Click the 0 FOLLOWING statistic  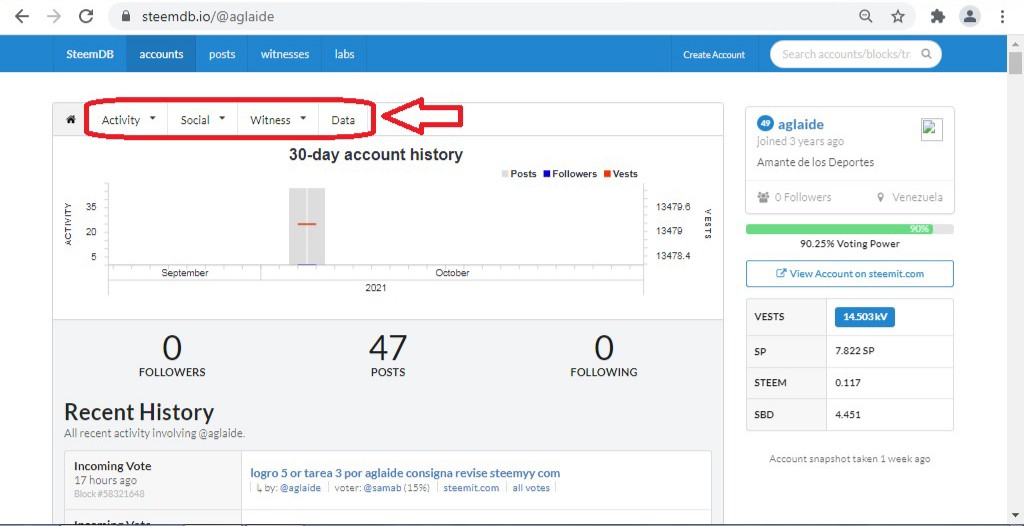pyautogui.click(x=603, y=356)
